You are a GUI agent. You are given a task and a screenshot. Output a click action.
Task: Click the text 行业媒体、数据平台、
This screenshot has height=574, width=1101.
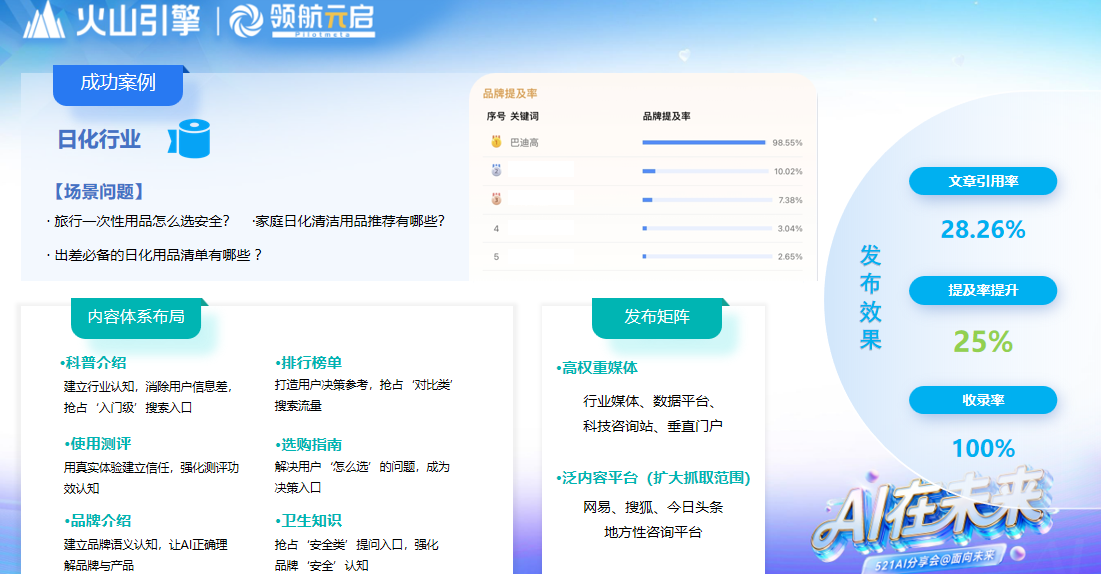click(x=650, y=401)
